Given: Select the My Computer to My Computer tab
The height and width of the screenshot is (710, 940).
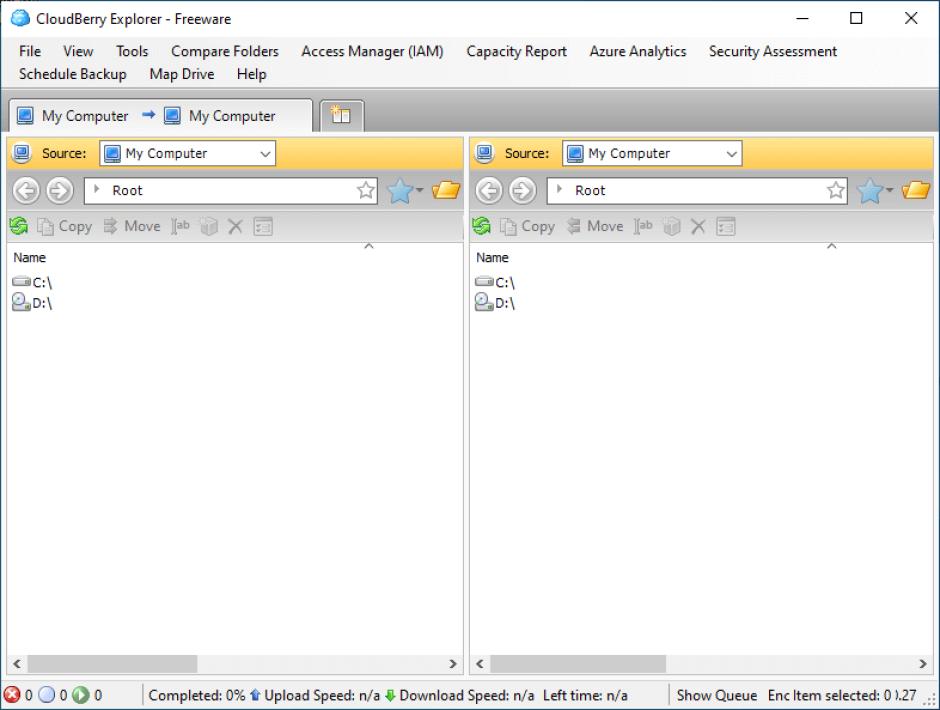Looking at the screenshot, I should tap(161, 115).
